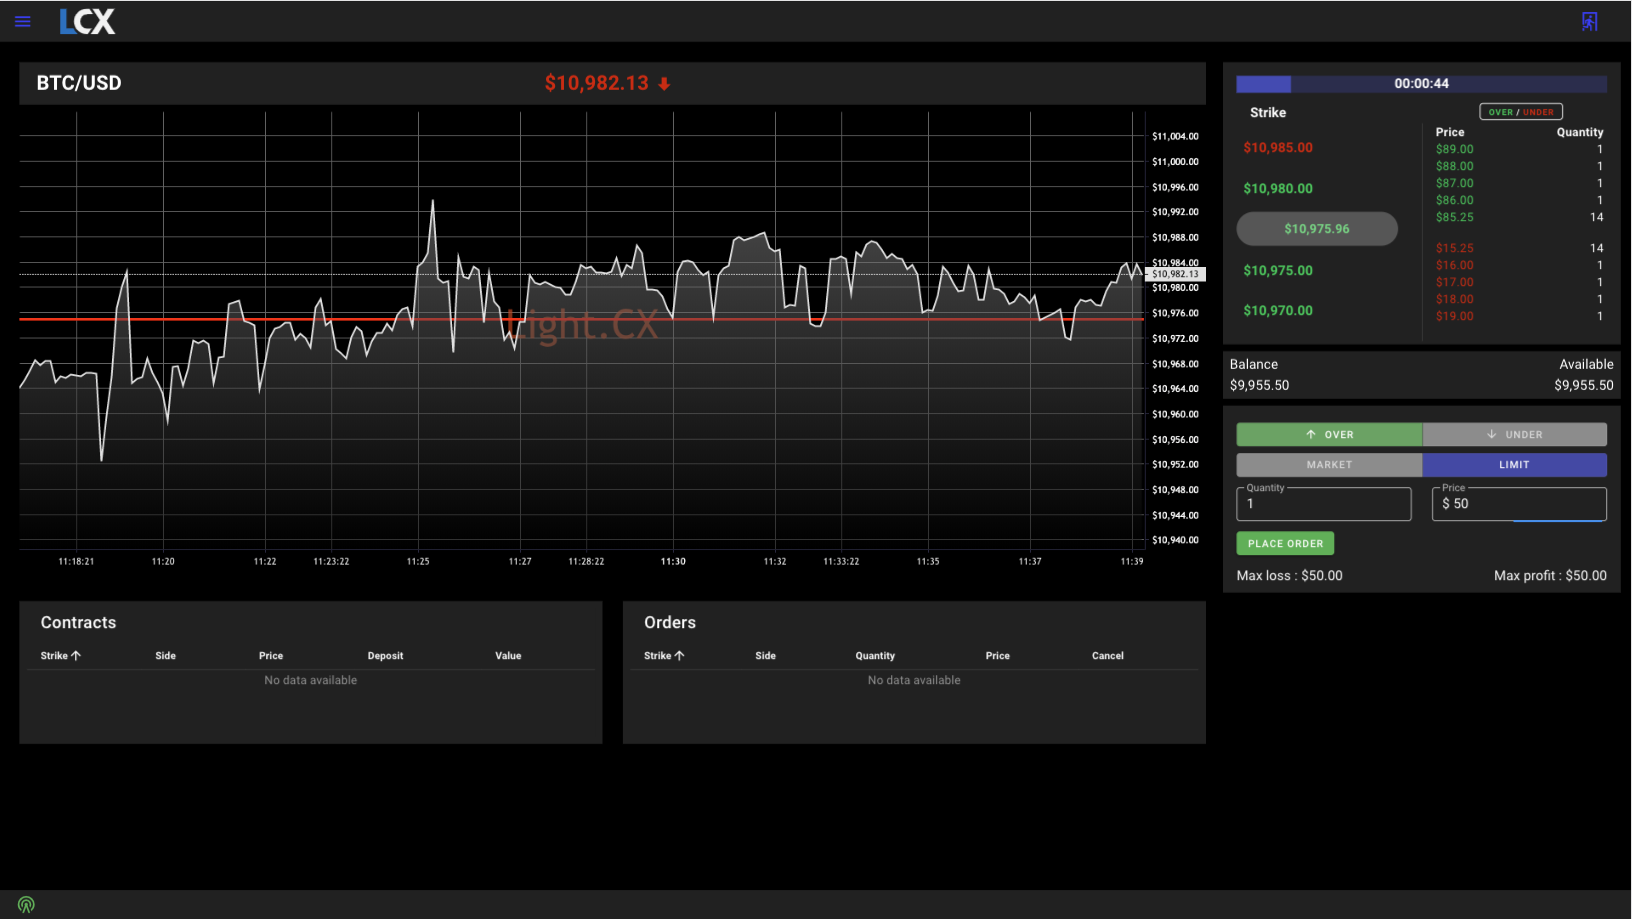Click the logout icon at top right
This screenshot has width=1632, height=919.
(x=1589, y=21)
